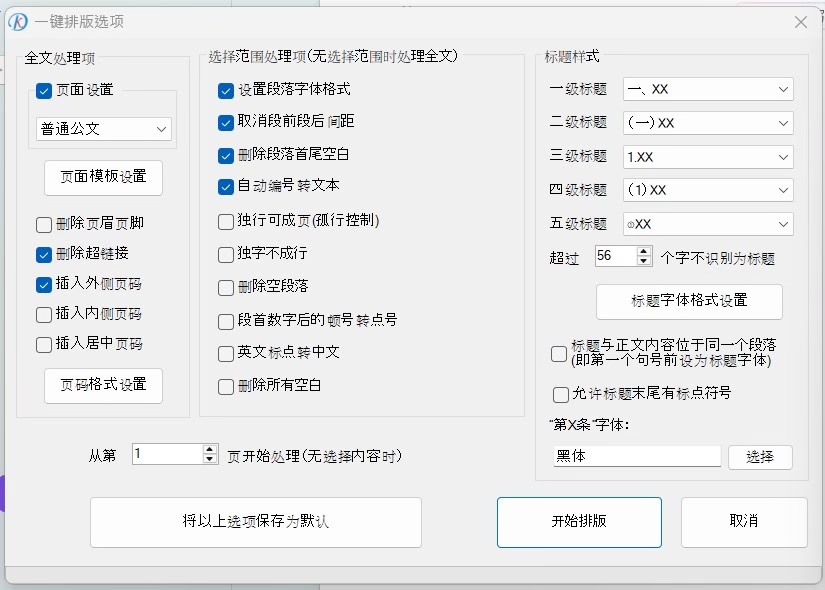Enable 插入居中页码 checkbox
Image resolution: width=825 pixels, height=590 pixels.
pyautogui.click(x=44, y=344)
